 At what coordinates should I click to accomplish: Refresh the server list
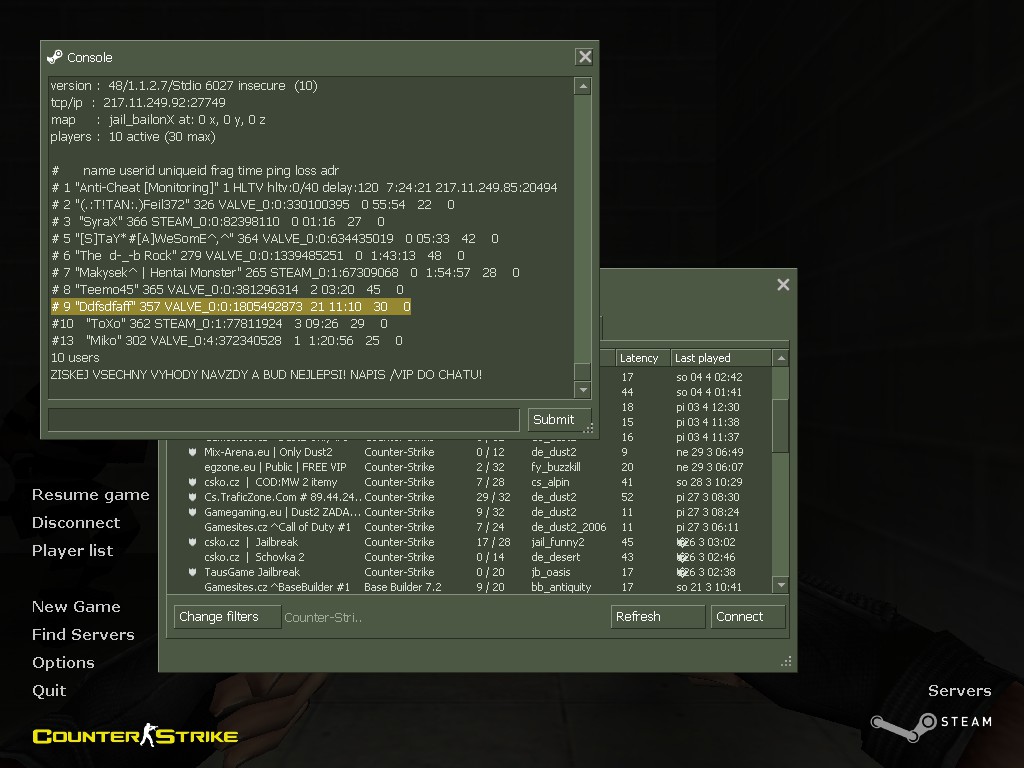click(x=658, y=616)
